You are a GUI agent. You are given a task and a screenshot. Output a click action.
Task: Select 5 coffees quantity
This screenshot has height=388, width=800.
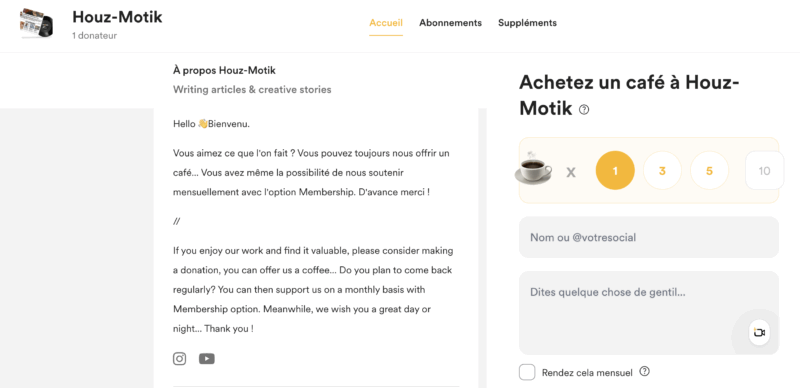pos(709,171)
